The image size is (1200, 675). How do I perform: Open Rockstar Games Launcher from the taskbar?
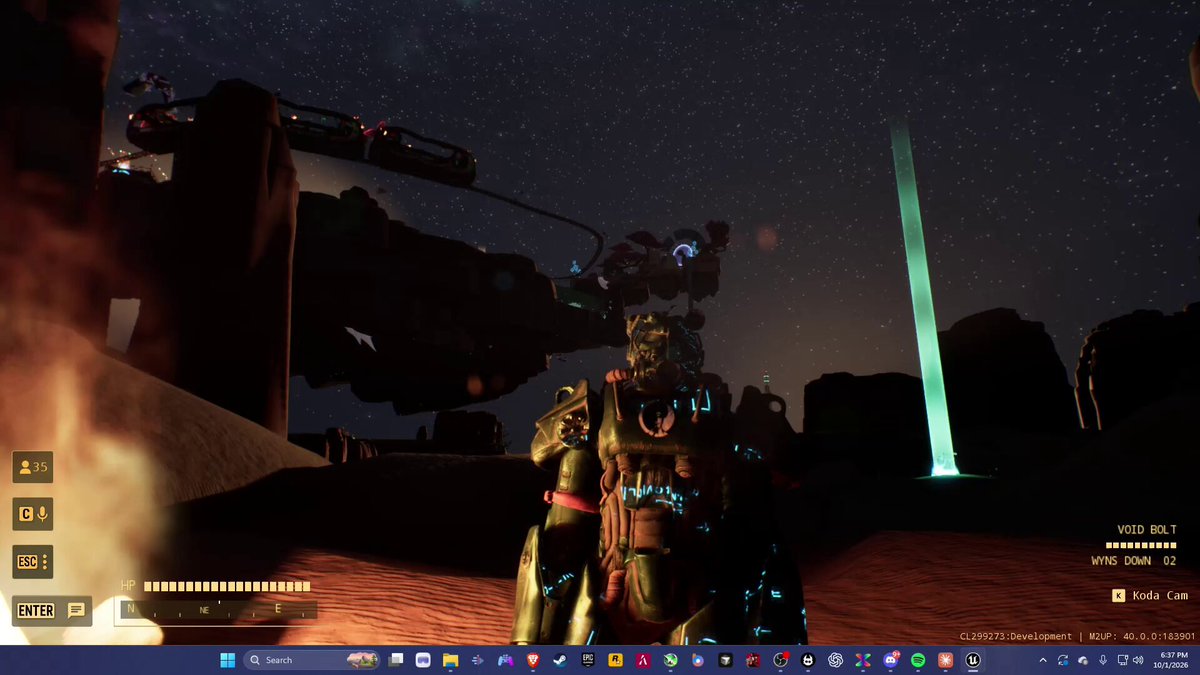pyautogui.click(x=616, y=660)
